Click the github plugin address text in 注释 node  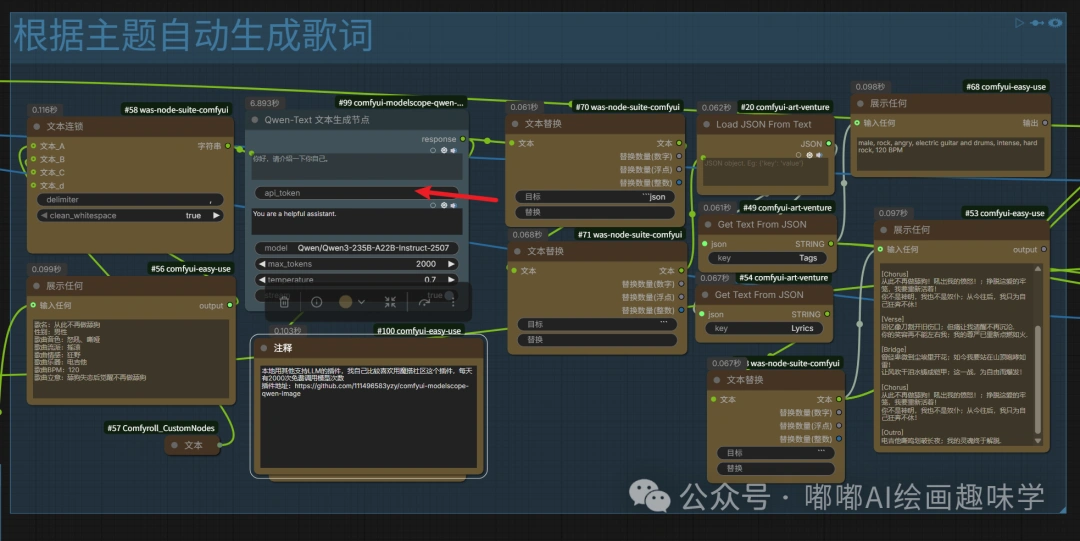[x=365, y=389]
